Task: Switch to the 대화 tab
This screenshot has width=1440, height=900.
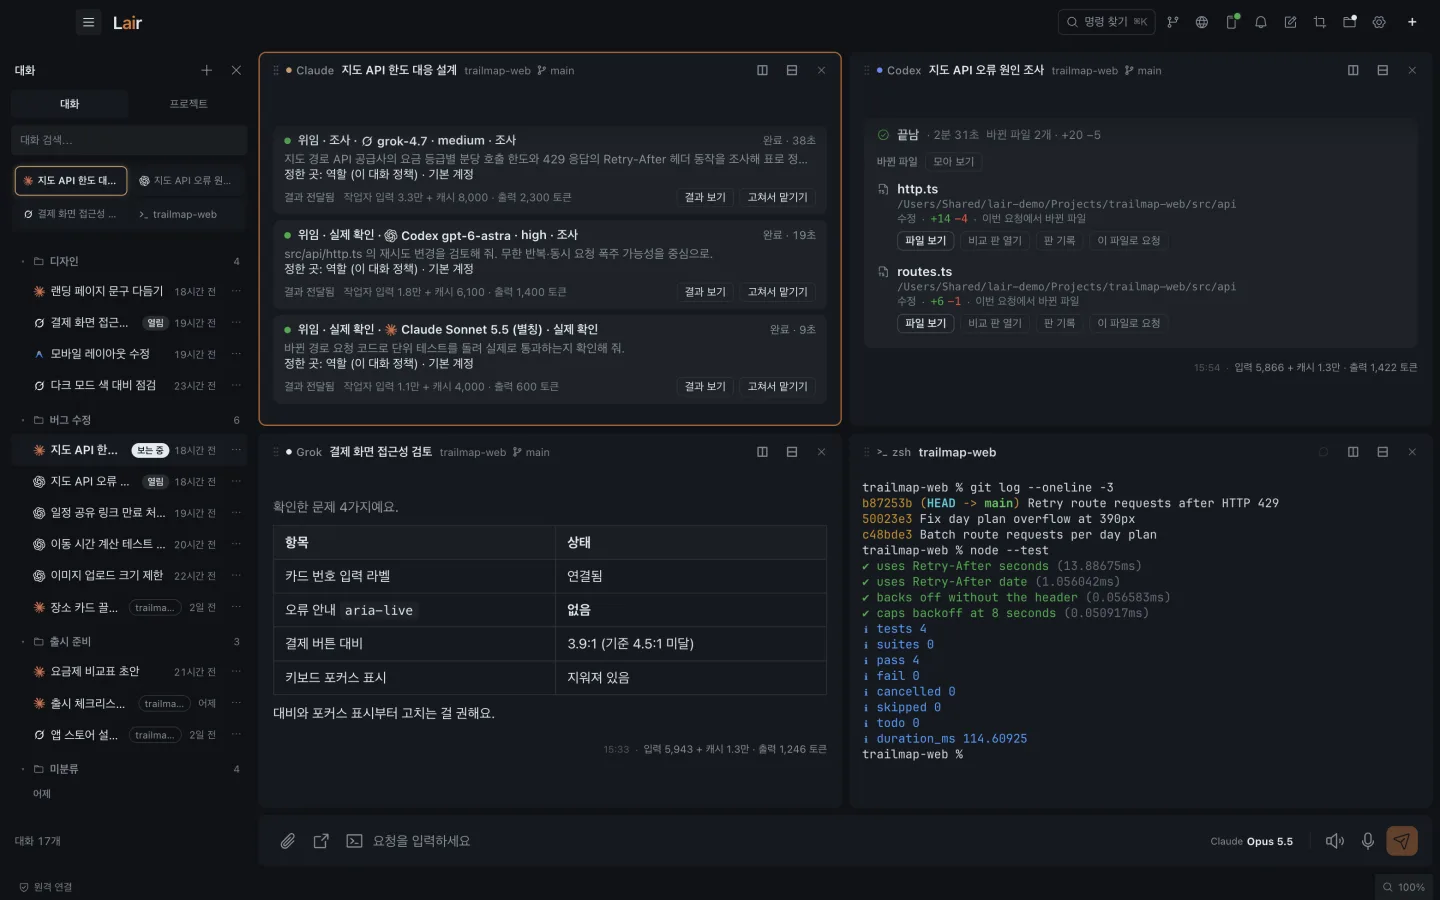Action: pos(69,104)
